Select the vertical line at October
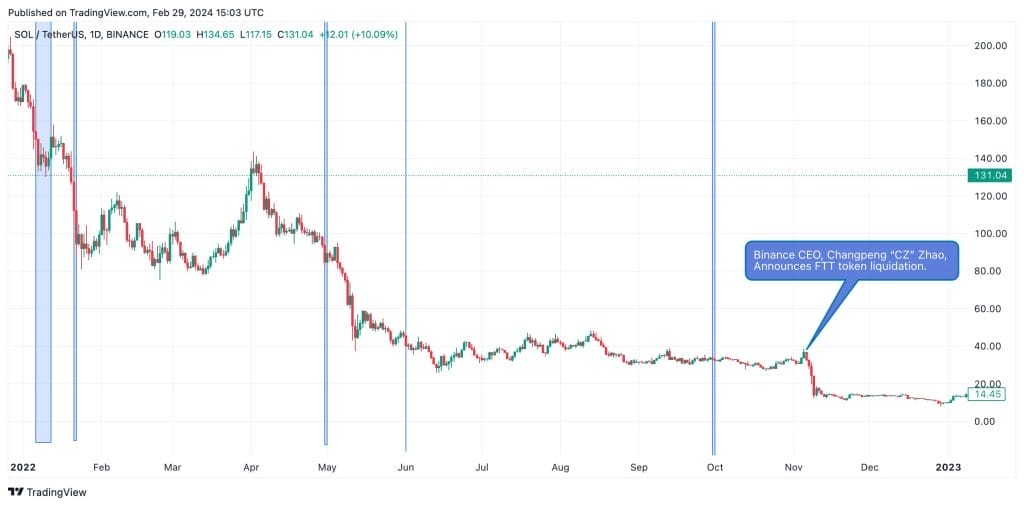This screenshot has width=1024, height=506. 713,240
